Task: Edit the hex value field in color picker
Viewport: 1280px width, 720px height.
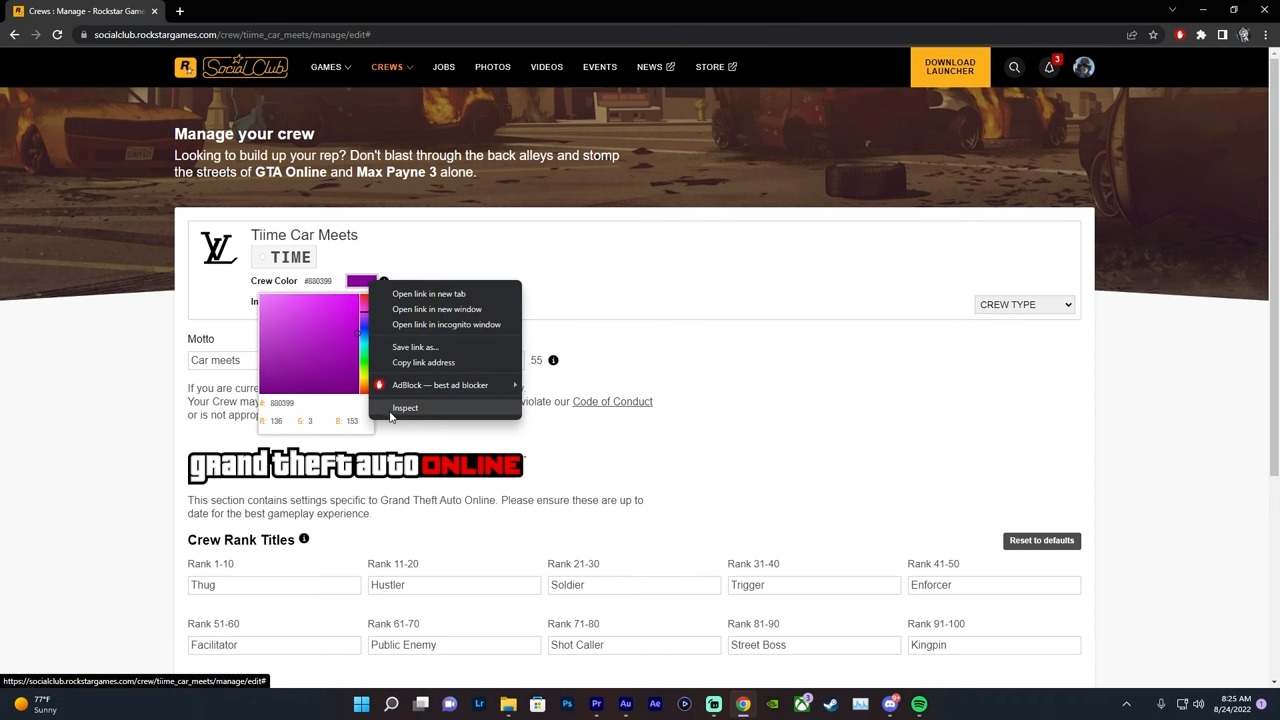Action: (283, 403)
